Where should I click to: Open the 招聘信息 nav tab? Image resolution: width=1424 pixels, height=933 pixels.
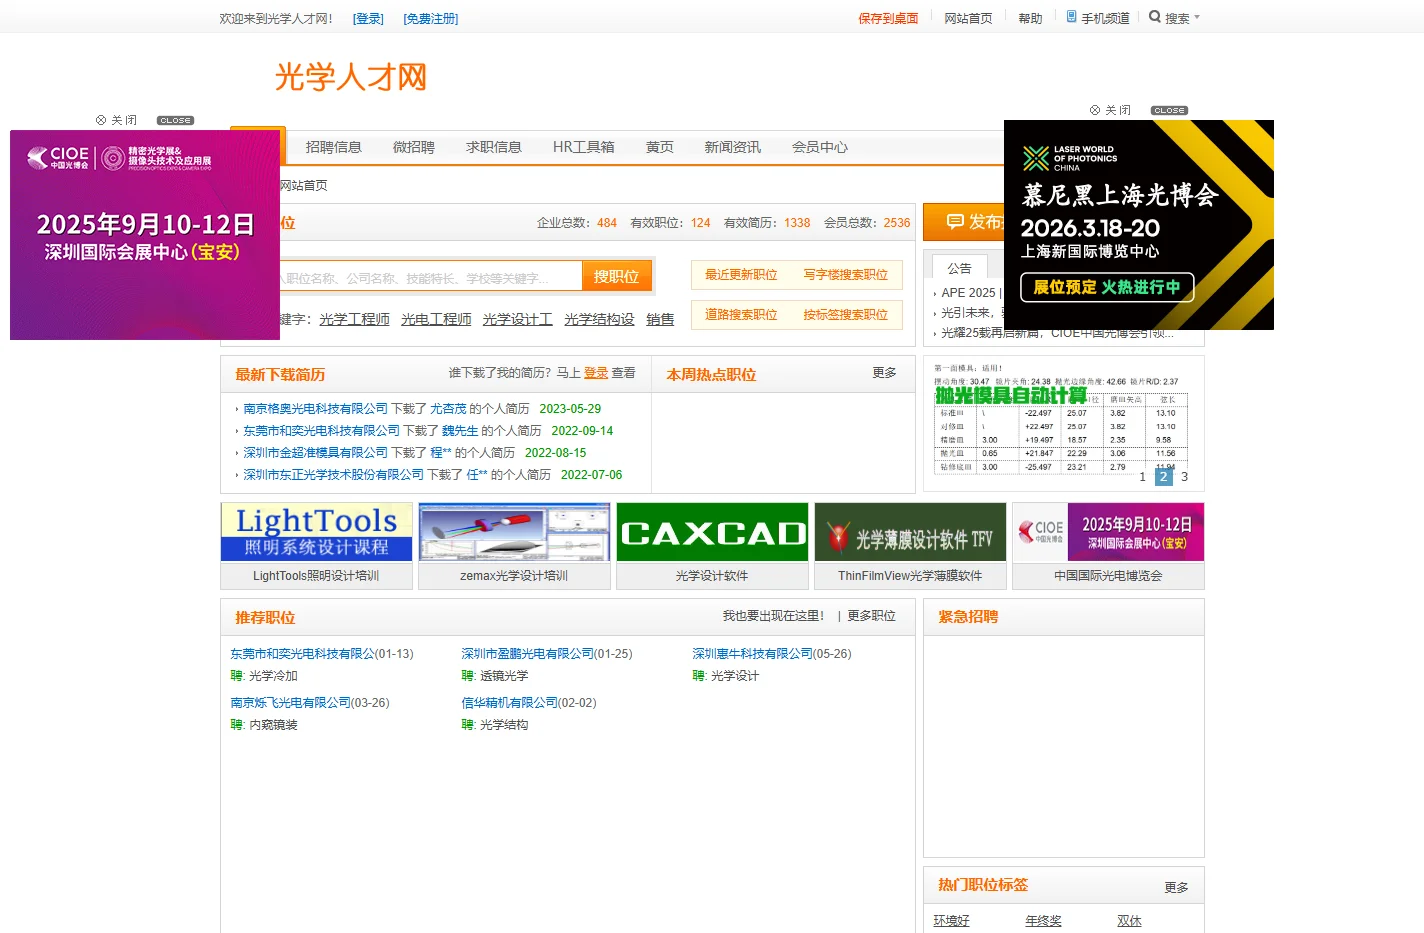click(333, 147)
